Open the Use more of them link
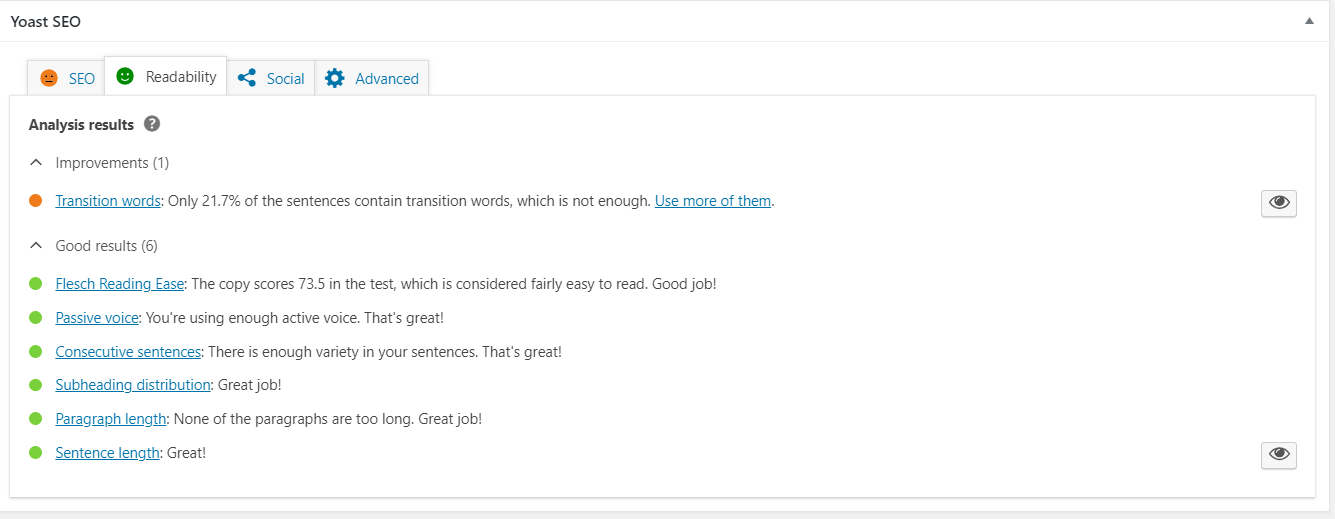The image size is (1335, 519). click(713, 201)
